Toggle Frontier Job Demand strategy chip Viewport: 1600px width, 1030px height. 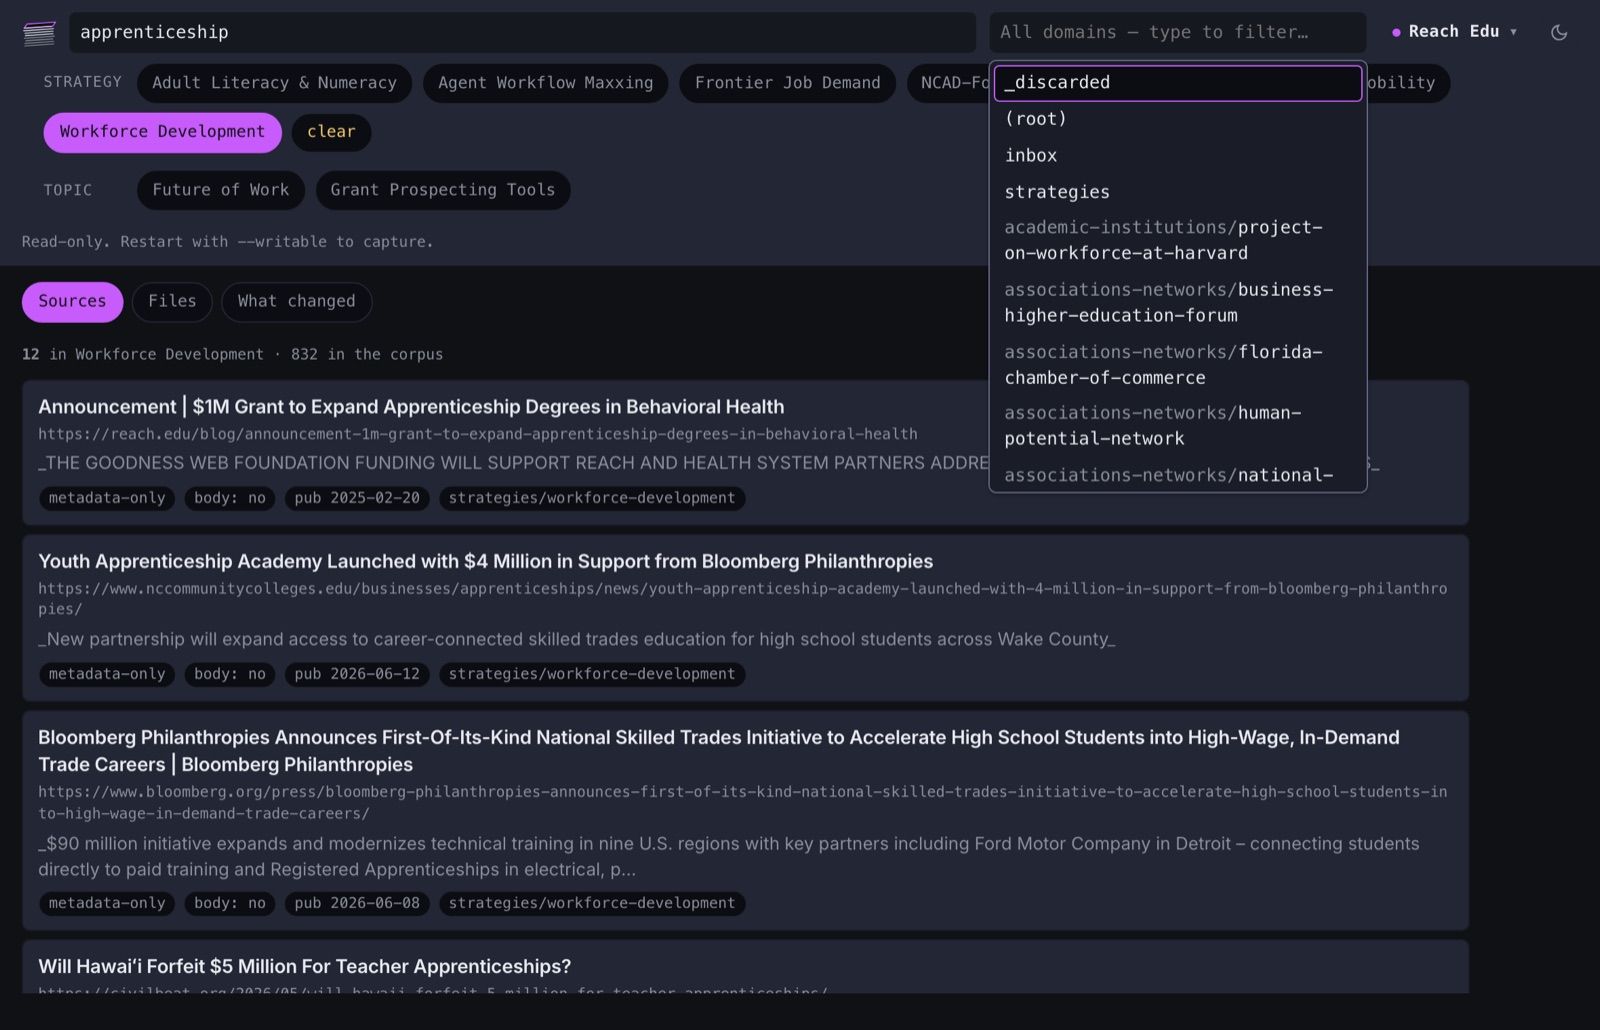click(787, 83)
